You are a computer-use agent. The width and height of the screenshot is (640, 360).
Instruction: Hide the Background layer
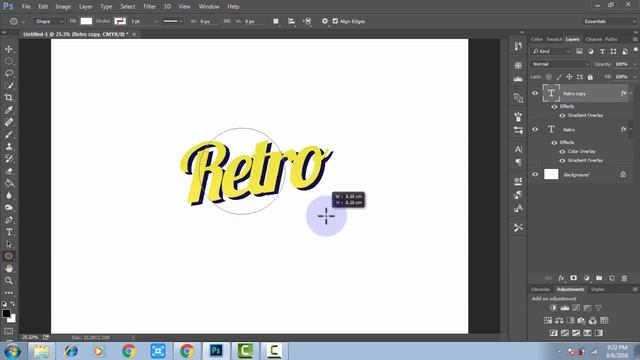[x=535, y=174]
